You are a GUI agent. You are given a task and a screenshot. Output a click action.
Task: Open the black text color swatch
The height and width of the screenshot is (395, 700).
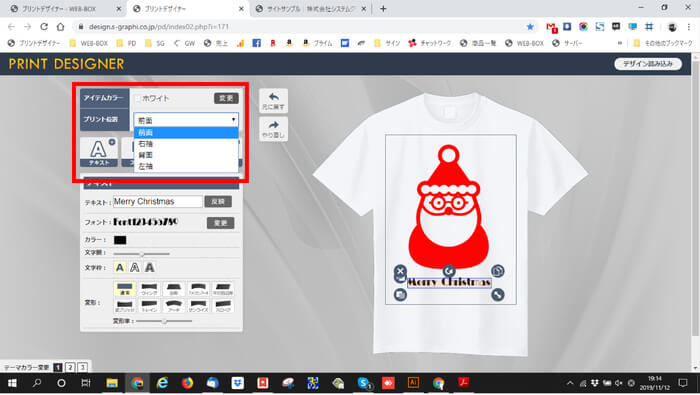[x=120, y=240]
